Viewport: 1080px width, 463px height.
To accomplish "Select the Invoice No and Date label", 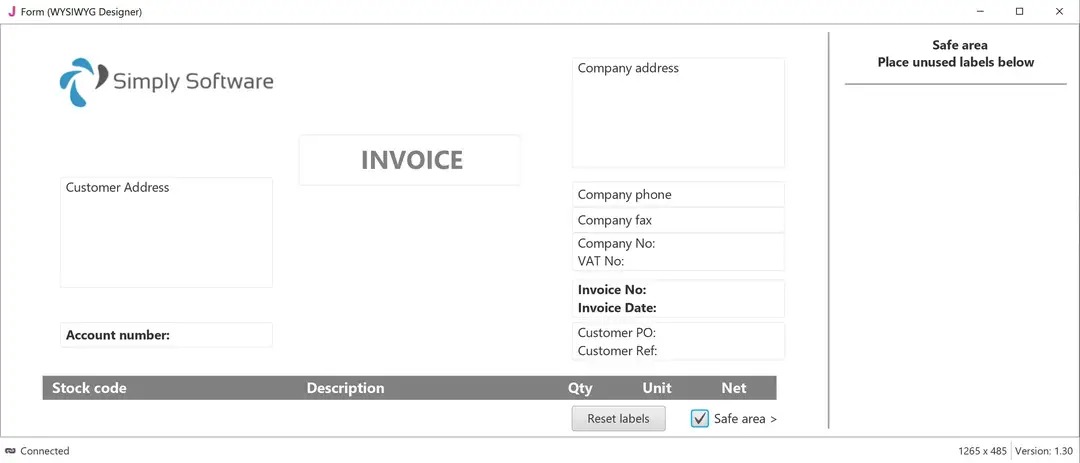I will (x=678, y=299).
